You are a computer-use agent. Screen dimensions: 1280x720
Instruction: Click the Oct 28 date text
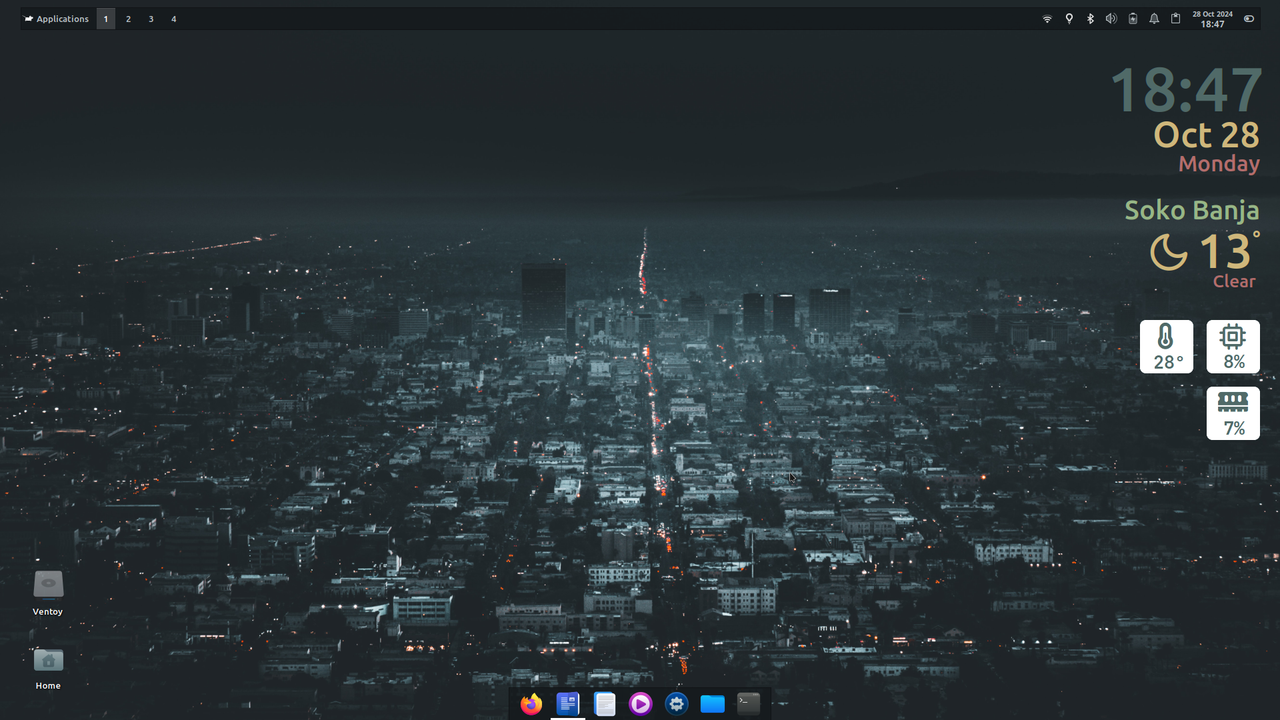pyautogui.click(x=1207, y=135)
